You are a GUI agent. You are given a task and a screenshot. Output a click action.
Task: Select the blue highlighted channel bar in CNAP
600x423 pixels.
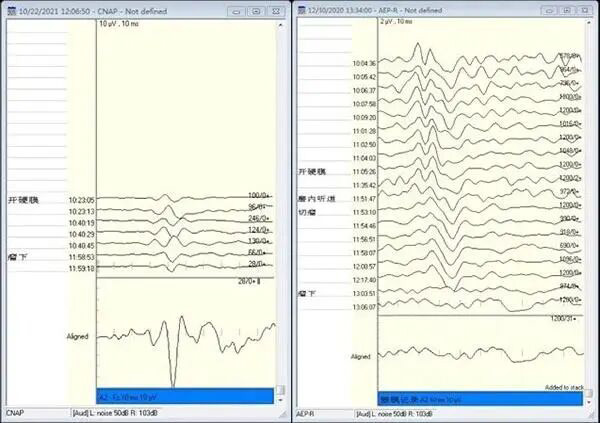pos(185,396)
